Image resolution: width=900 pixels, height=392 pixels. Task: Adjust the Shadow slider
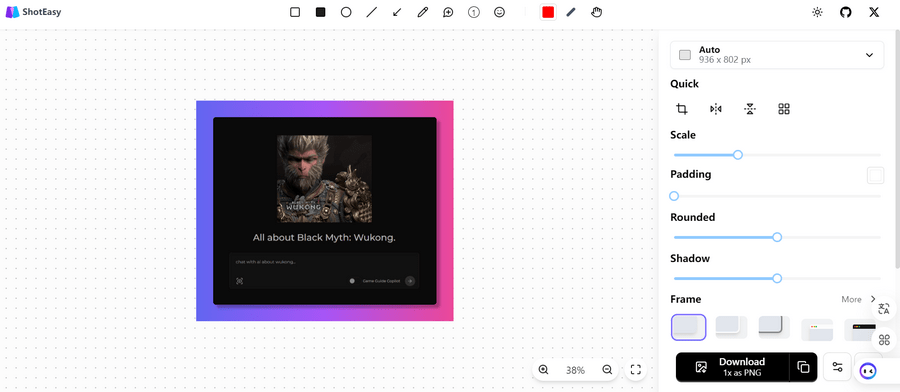[x=777, y=278]
